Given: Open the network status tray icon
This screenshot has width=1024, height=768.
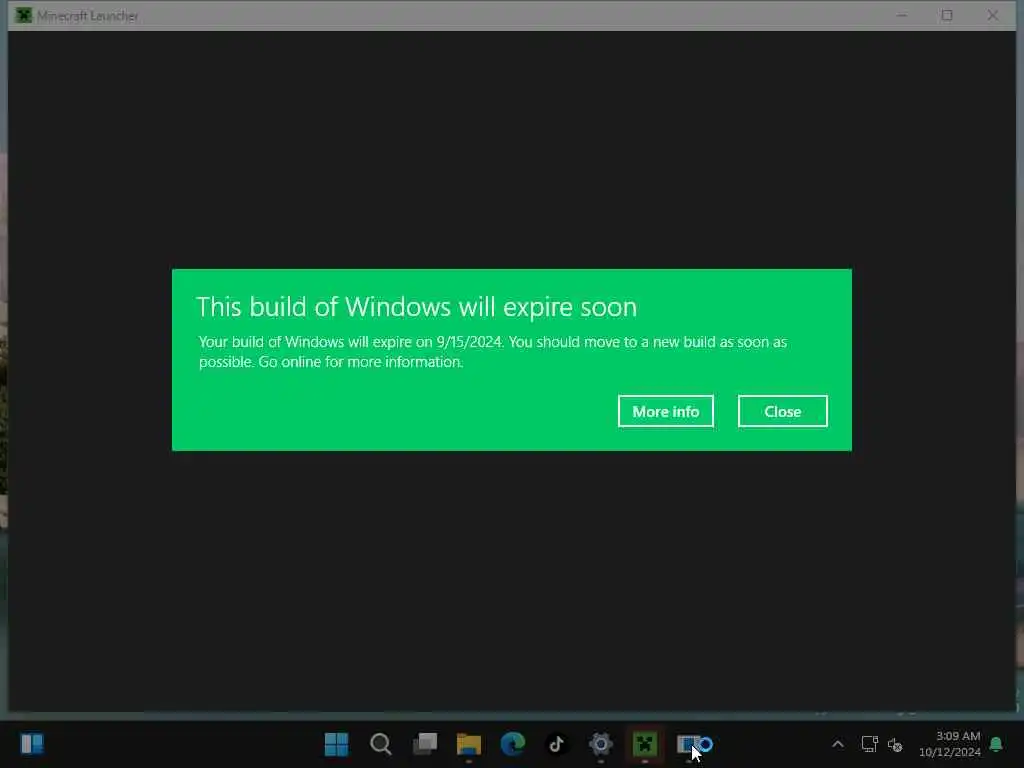Looking at the screenshot, I should coord(869,744).
